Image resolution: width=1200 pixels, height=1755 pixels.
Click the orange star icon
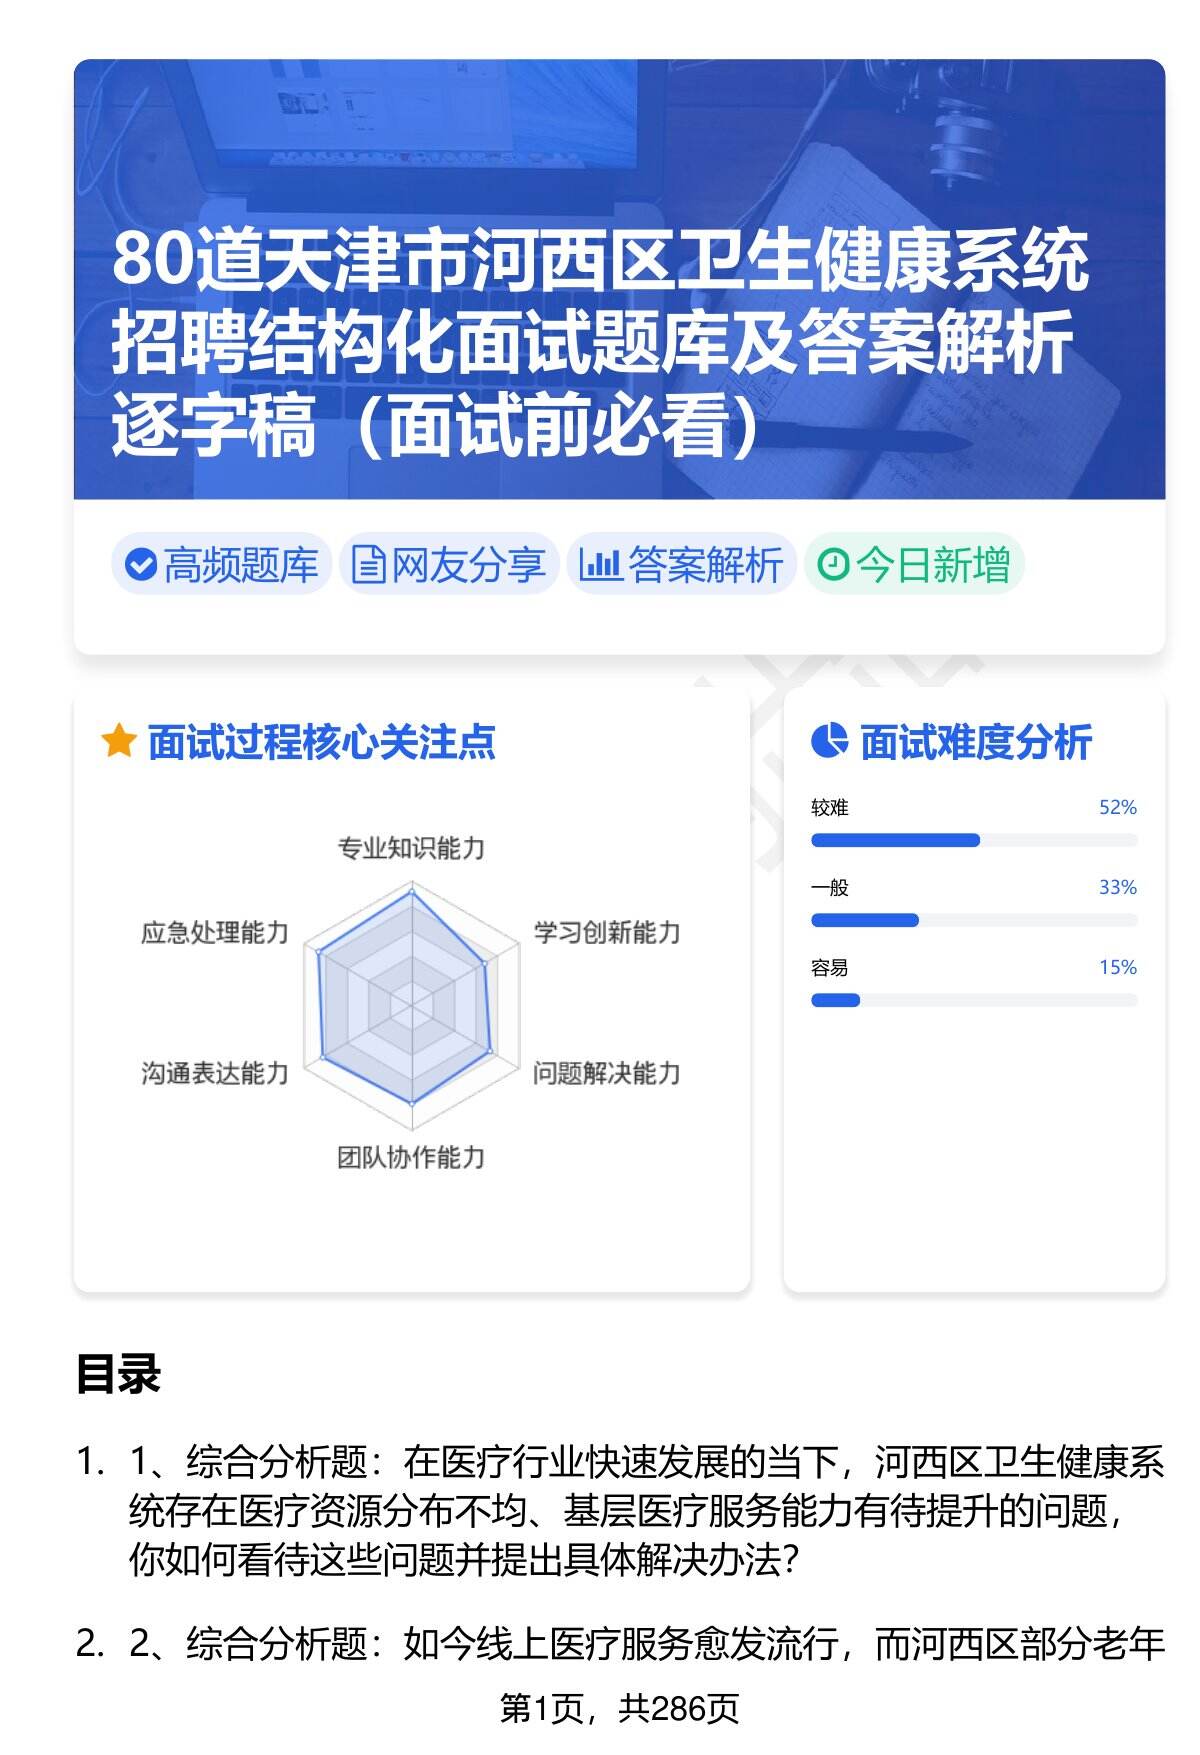(x=119, y=742)
